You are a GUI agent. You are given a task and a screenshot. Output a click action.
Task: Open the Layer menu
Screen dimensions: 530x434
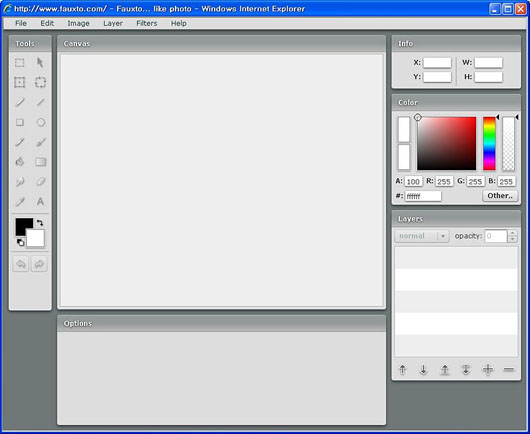pyautogui.click(x=113, y=23)
